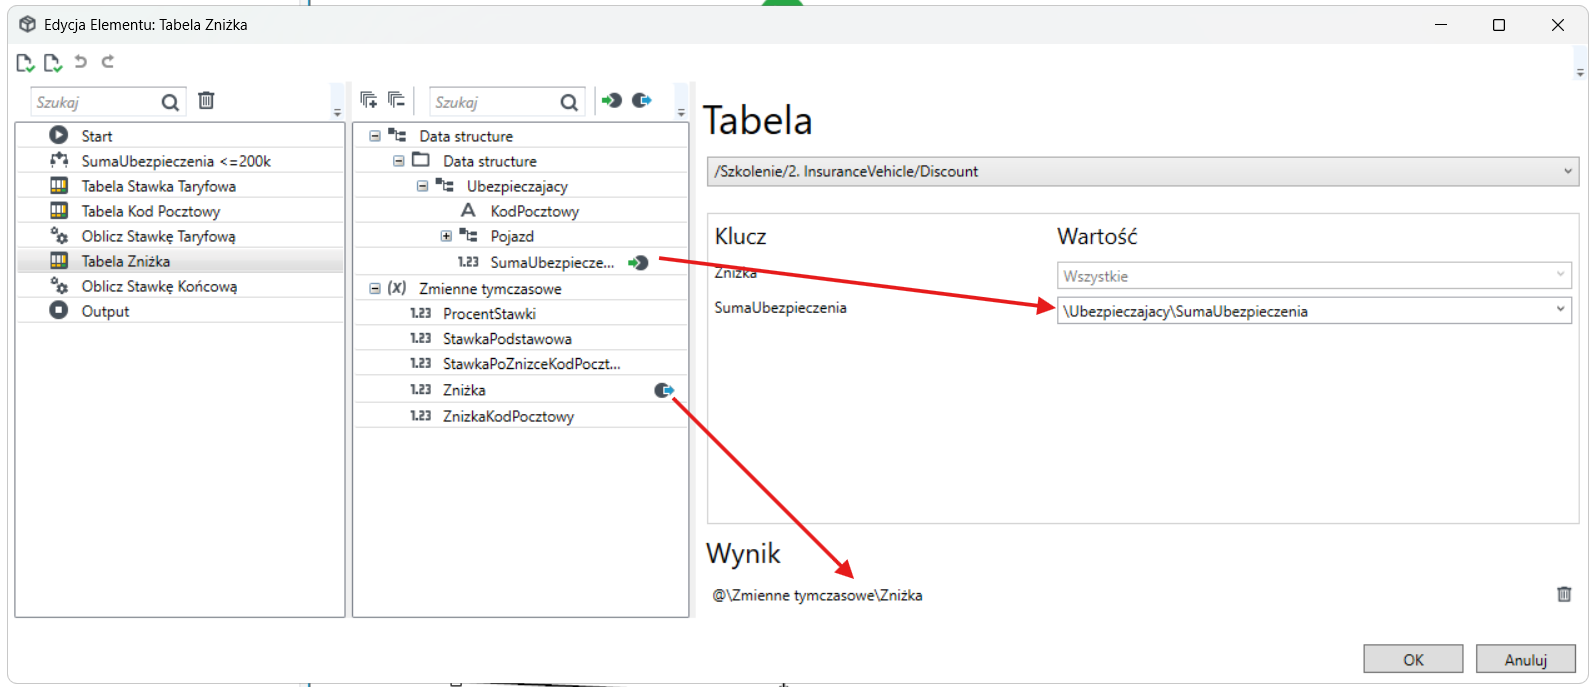Viewport: 1596px width, 687px height.
Task: Click the icon of the Start step
Action: point(59,135)
